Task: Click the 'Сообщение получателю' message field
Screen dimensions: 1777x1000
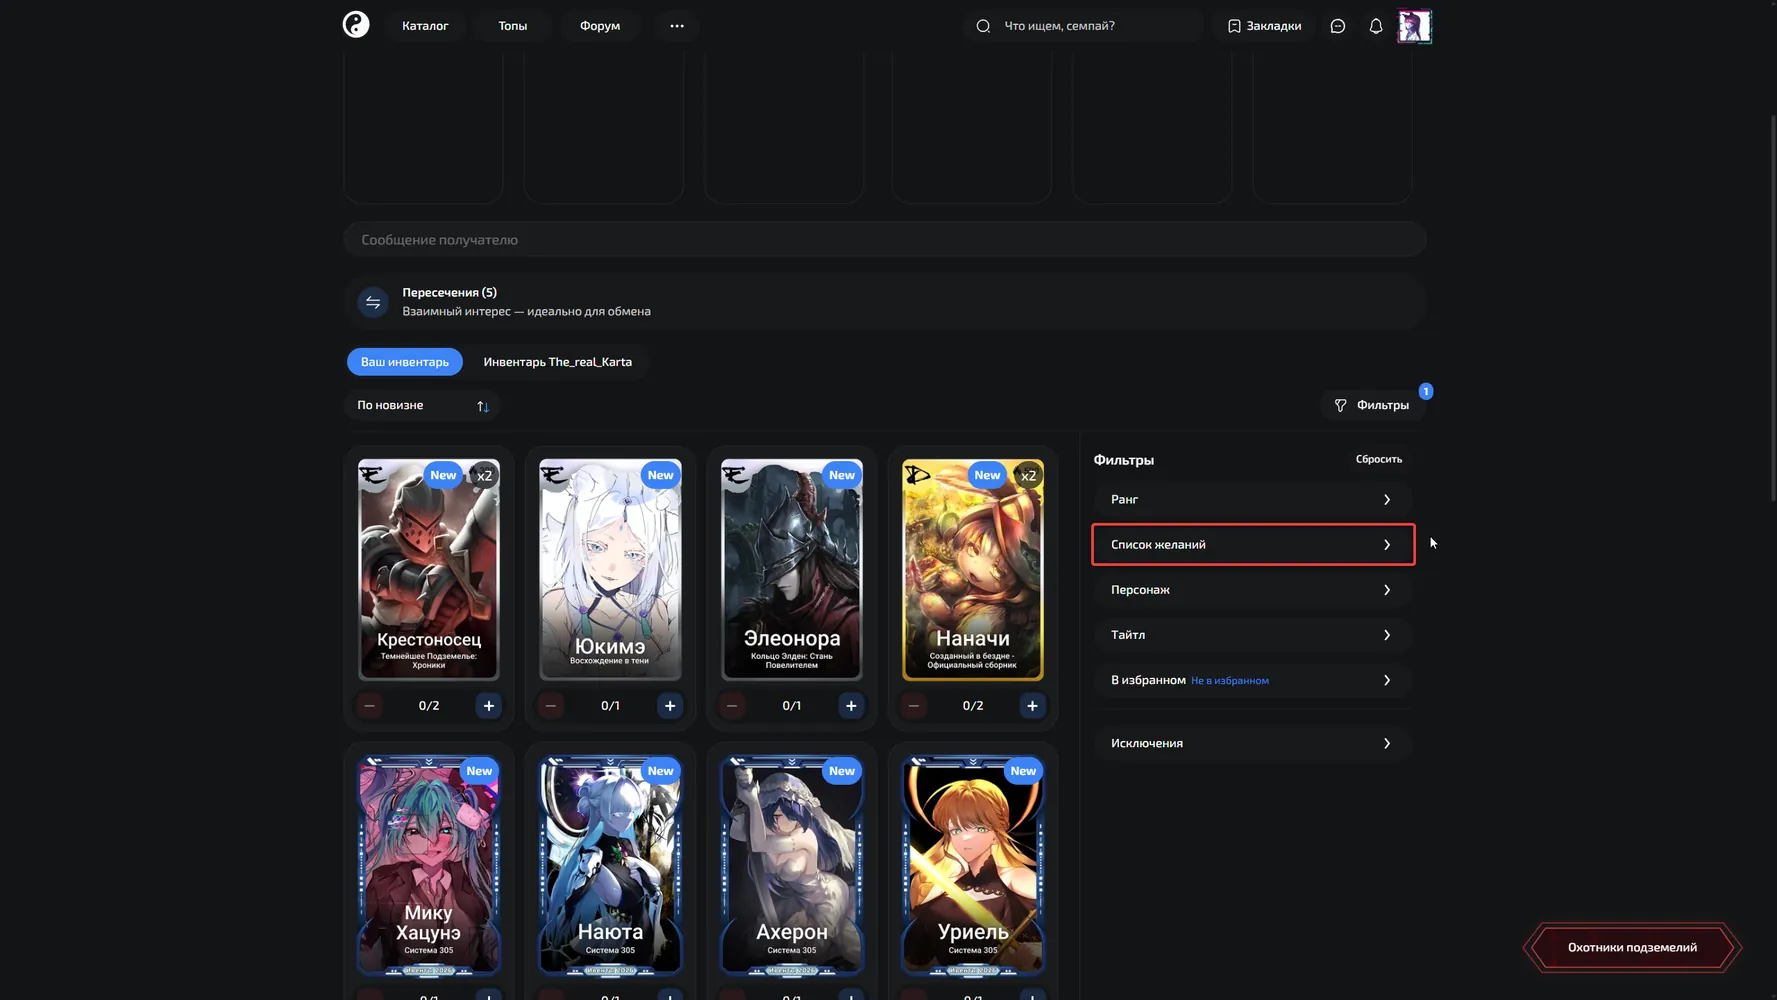Action: pos(885,240)
